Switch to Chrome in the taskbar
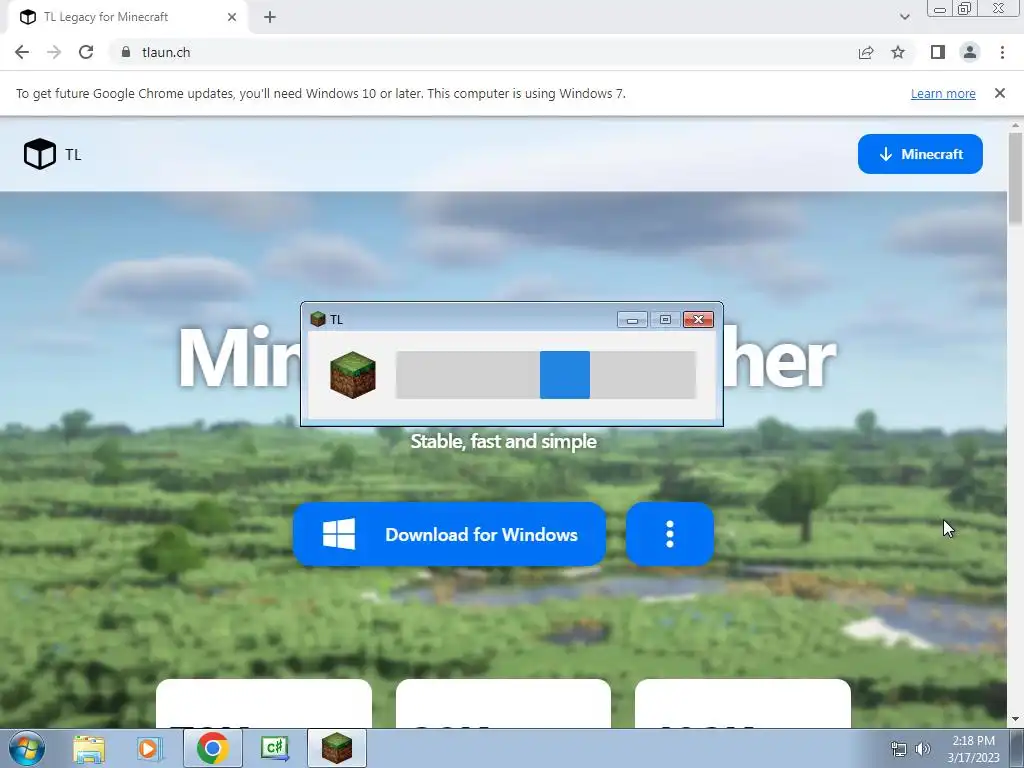Viewport: 1024px width, 768px height. [213, 748]
